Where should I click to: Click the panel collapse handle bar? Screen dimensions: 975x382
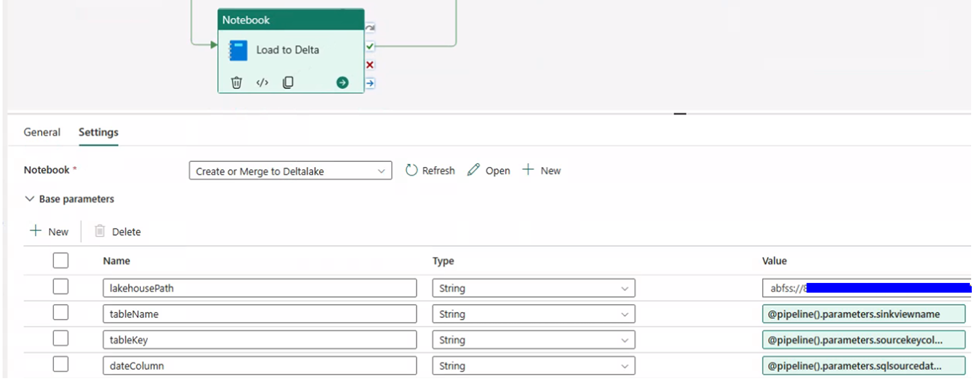[680, 113]
